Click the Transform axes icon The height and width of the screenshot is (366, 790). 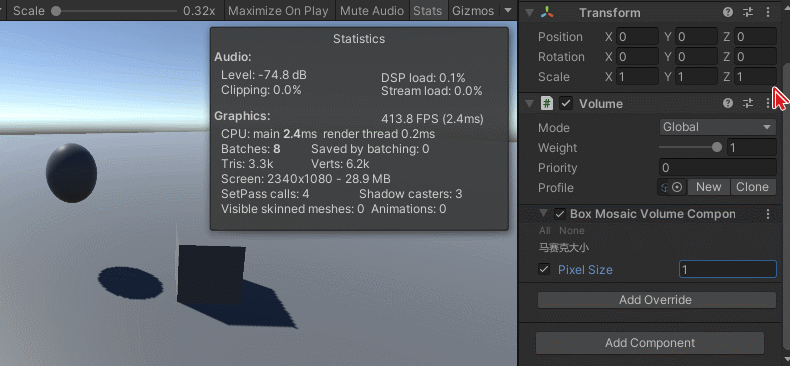547,13
